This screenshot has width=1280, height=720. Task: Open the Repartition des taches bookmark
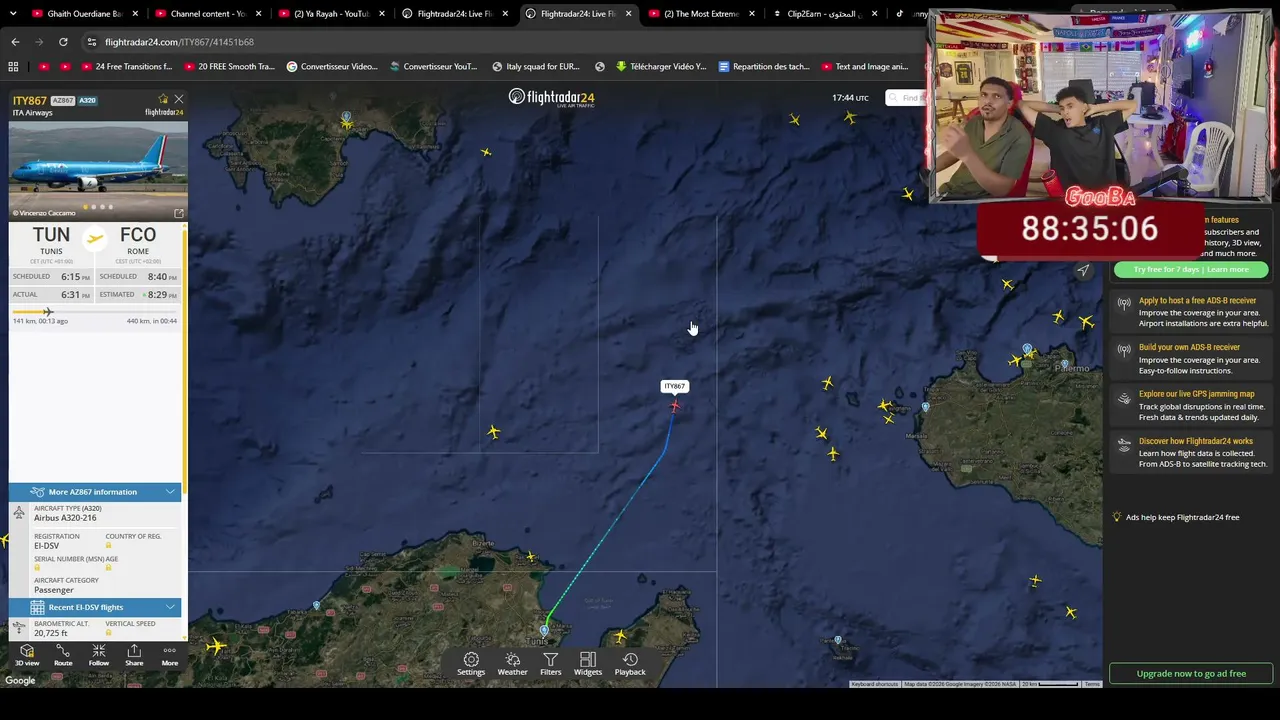coord(764,67)
